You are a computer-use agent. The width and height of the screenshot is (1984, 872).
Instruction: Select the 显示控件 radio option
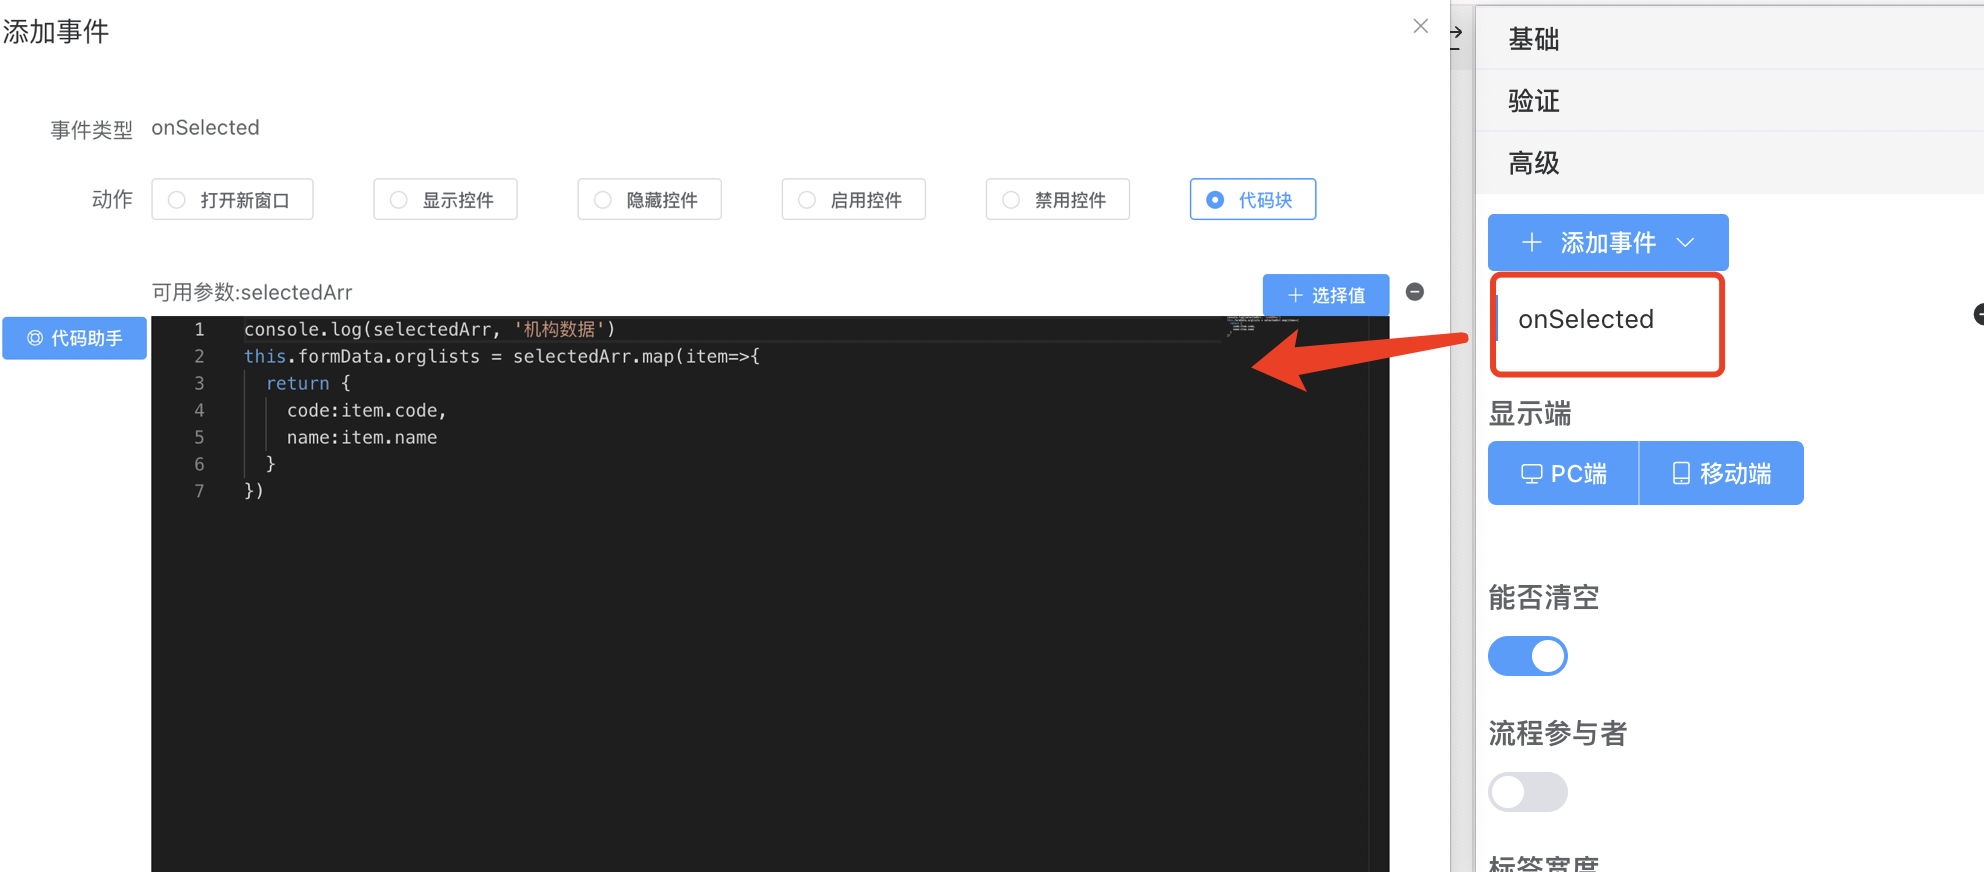pyautogui.click(x=399, y=200)
